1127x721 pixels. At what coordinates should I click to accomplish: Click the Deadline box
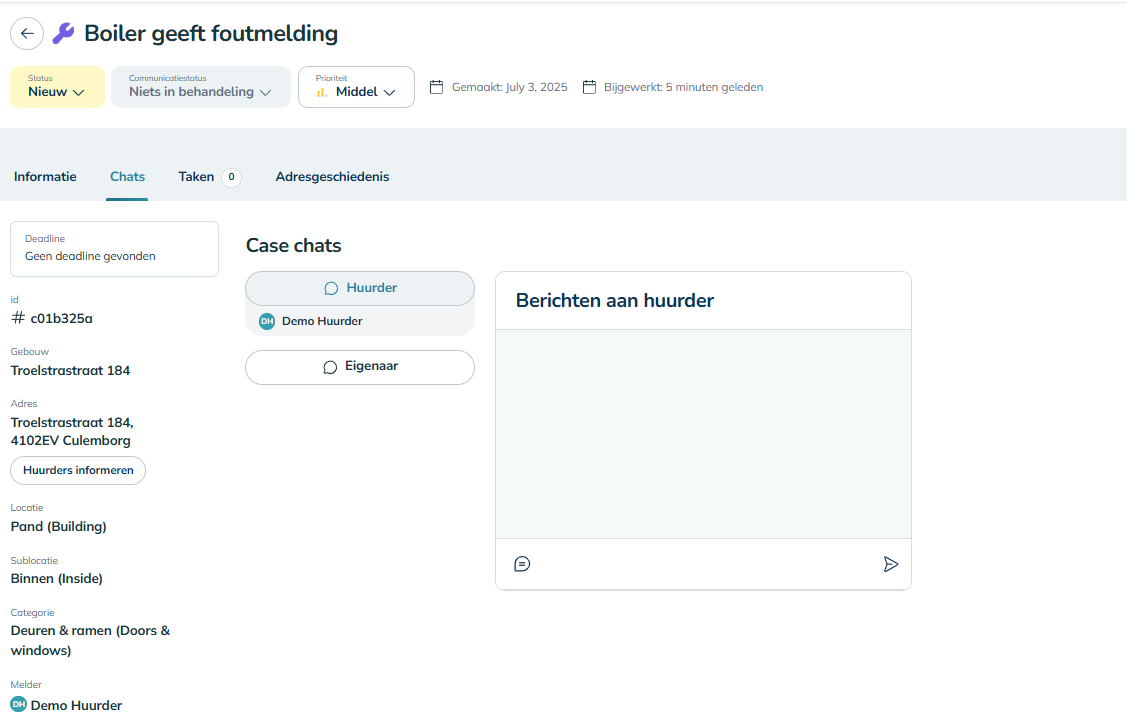[x=114, y=249]
